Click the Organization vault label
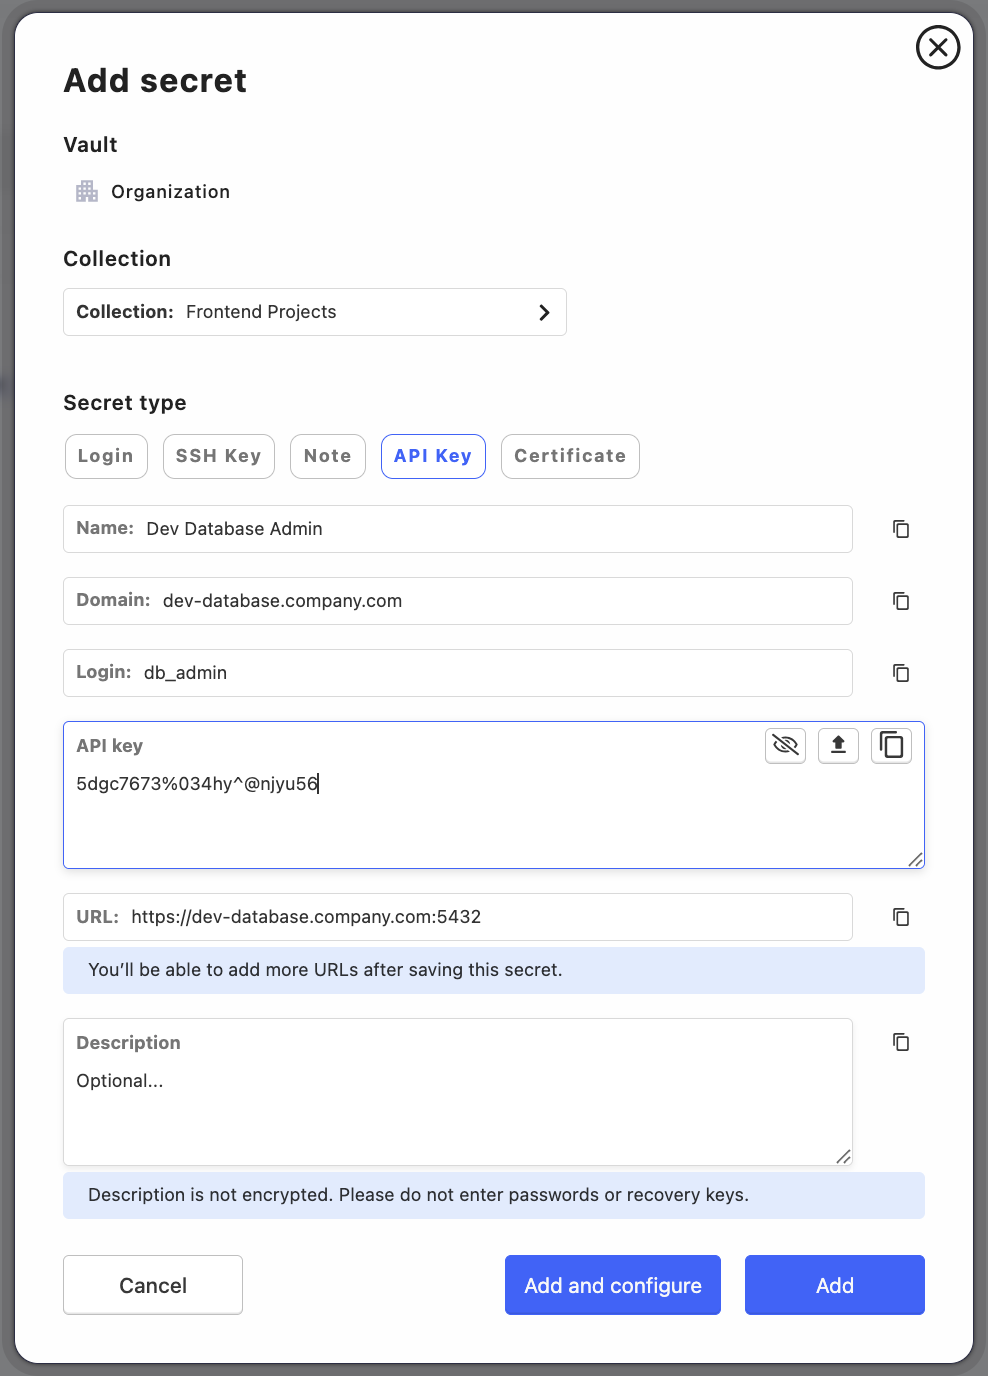 tap(171, 192)
